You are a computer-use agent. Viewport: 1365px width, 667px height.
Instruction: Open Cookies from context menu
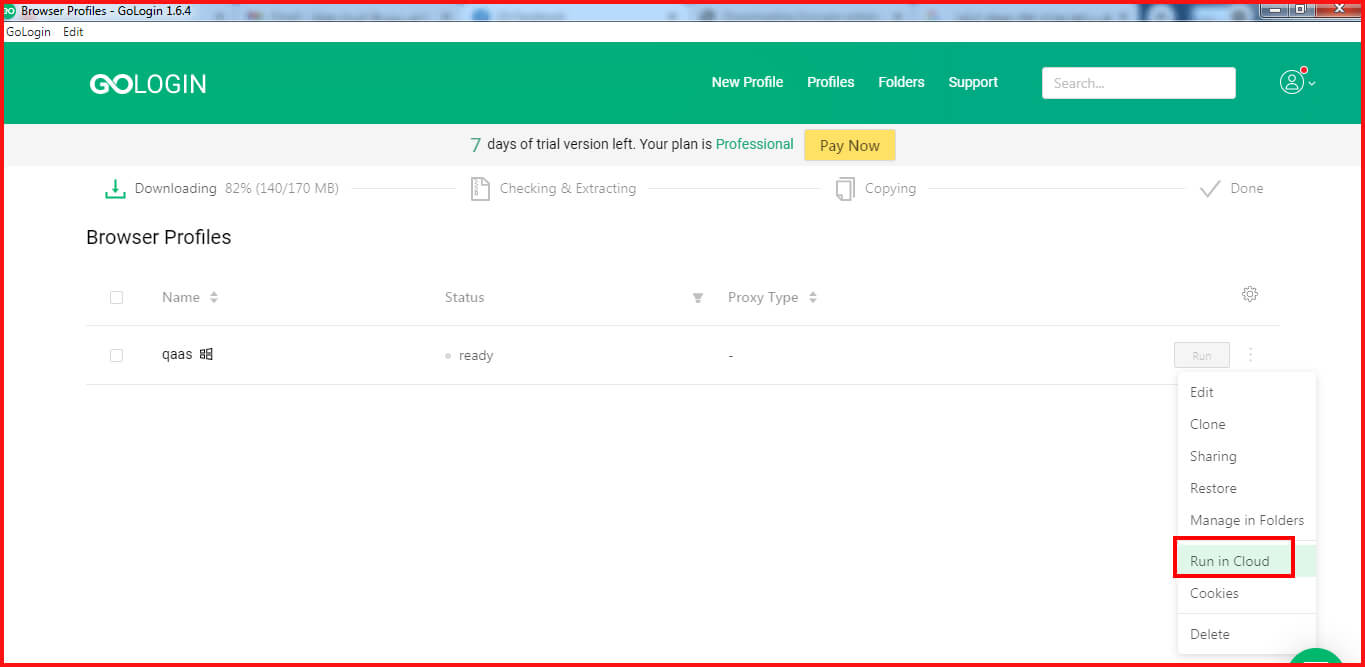(x=1247, y=593)
